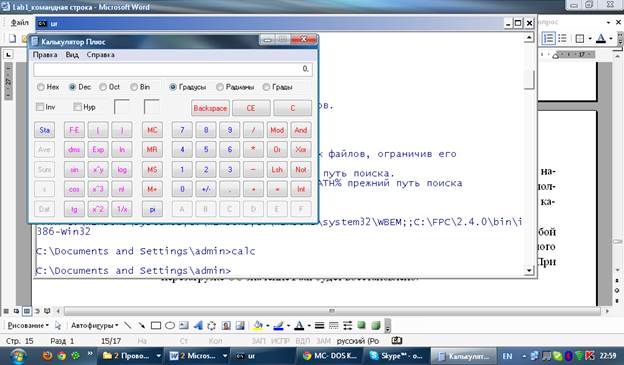The height and width of the screenshot is (365, 624).
Task: Toggle bulleted list in Word toolbar
Action: 562,38
